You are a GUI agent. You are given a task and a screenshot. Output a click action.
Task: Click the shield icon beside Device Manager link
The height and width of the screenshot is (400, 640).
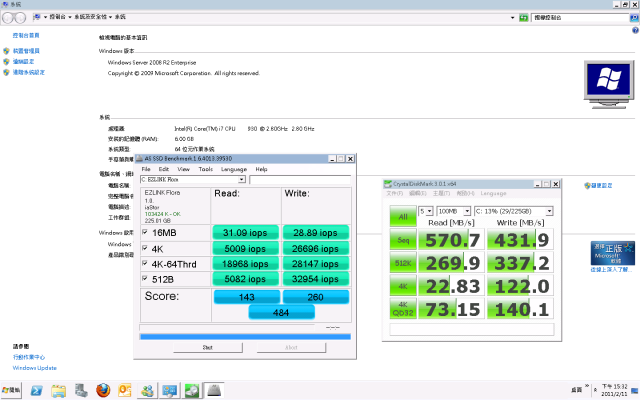(x=6, y=51)
